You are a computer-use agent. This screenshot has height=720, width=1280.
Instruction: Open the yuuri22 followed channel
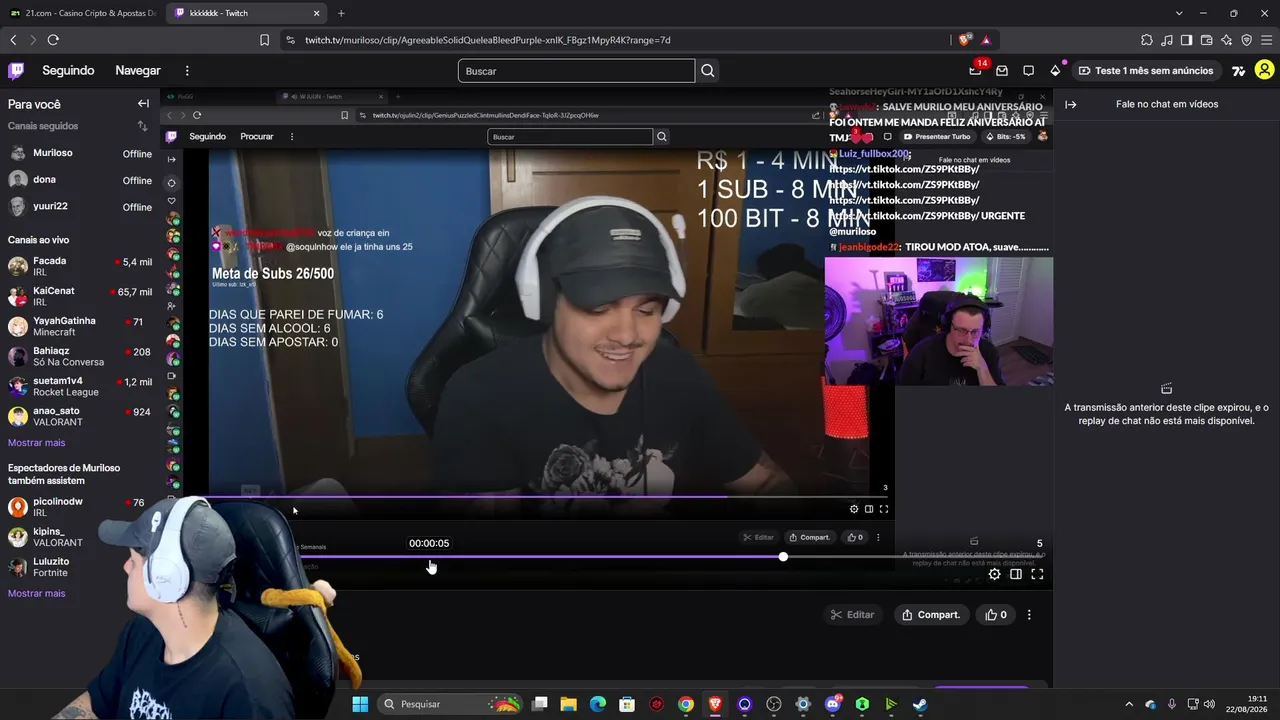[80, 207]
